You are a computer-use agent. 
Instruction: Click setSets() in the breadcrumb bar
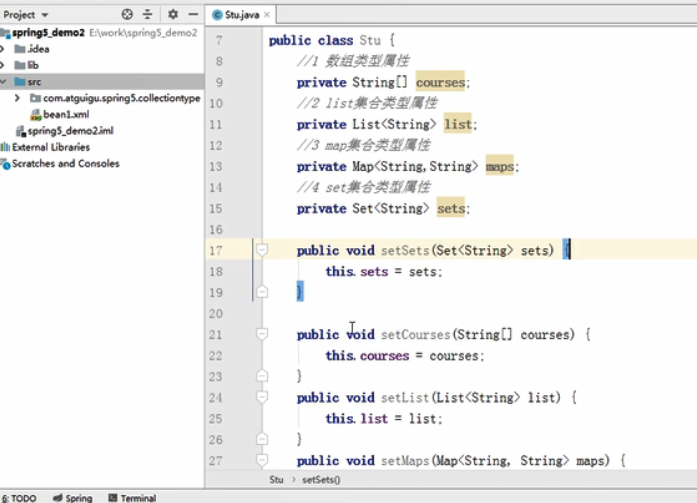(x=321, y=479)
